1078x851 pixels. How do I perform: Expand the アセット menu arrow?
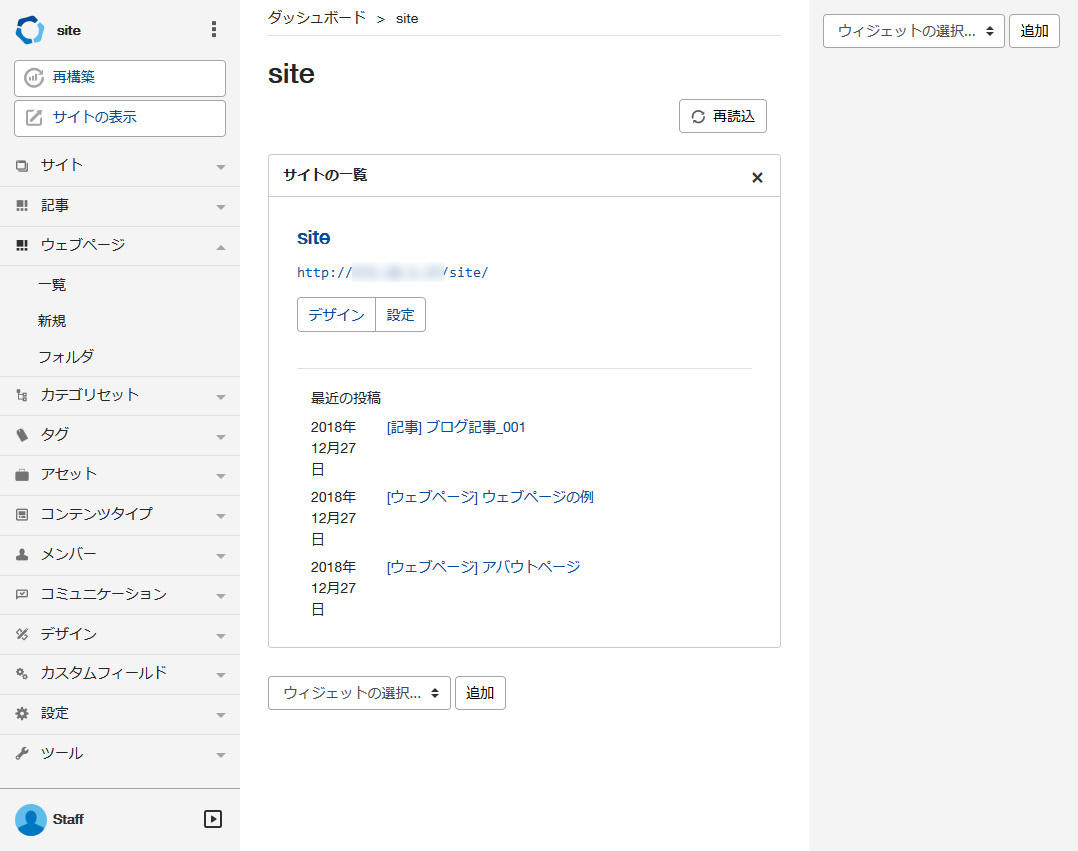221,476
